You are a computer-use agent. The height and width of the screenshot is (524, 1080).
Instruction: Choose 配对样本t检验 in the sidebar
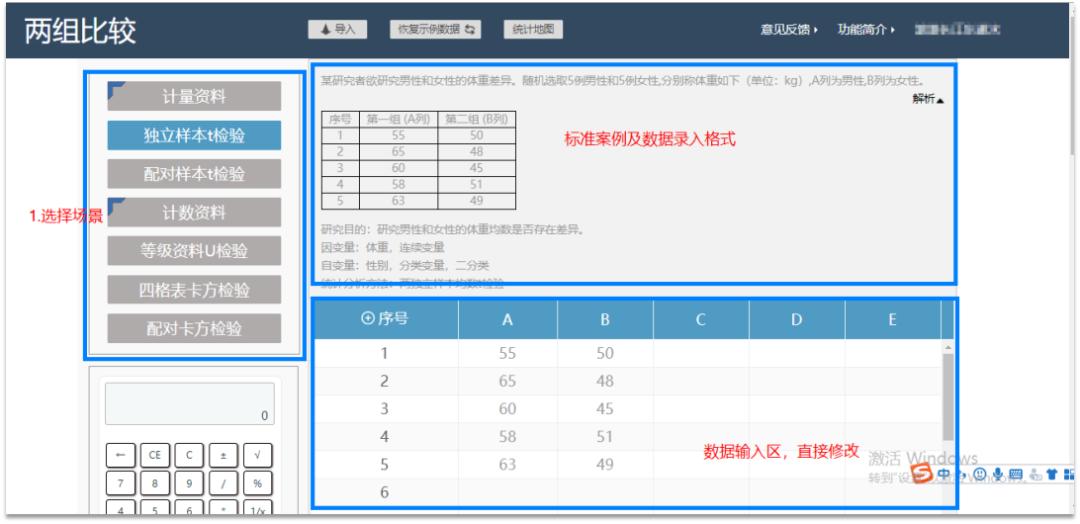coord(194,174)
